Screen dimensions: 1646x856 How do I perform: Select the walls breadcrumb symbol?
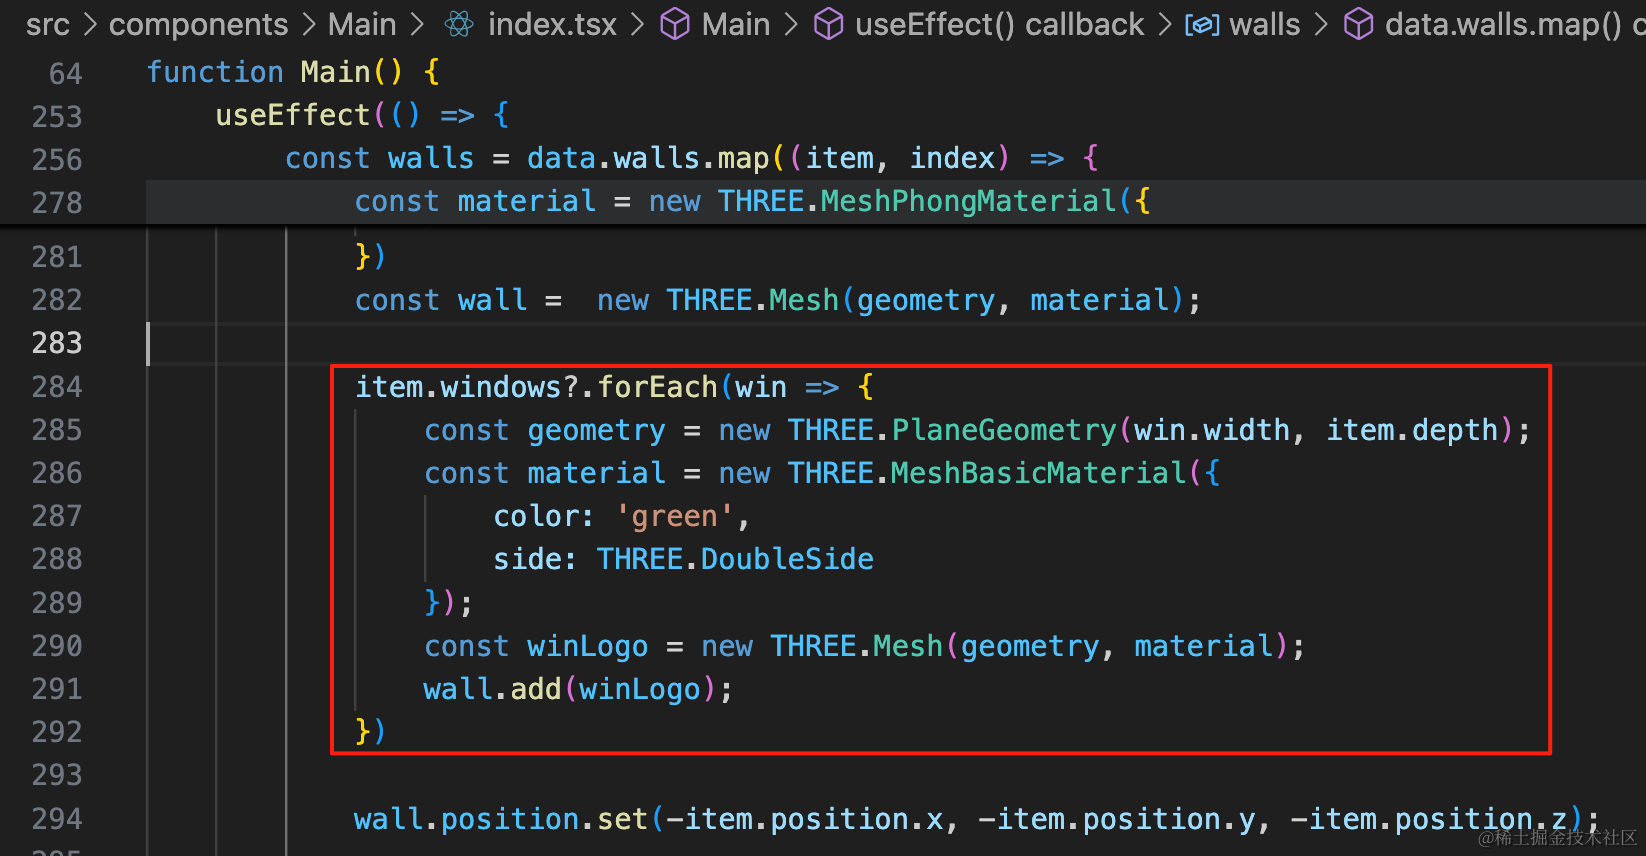pyautogui.click(x=1264, y=24)
